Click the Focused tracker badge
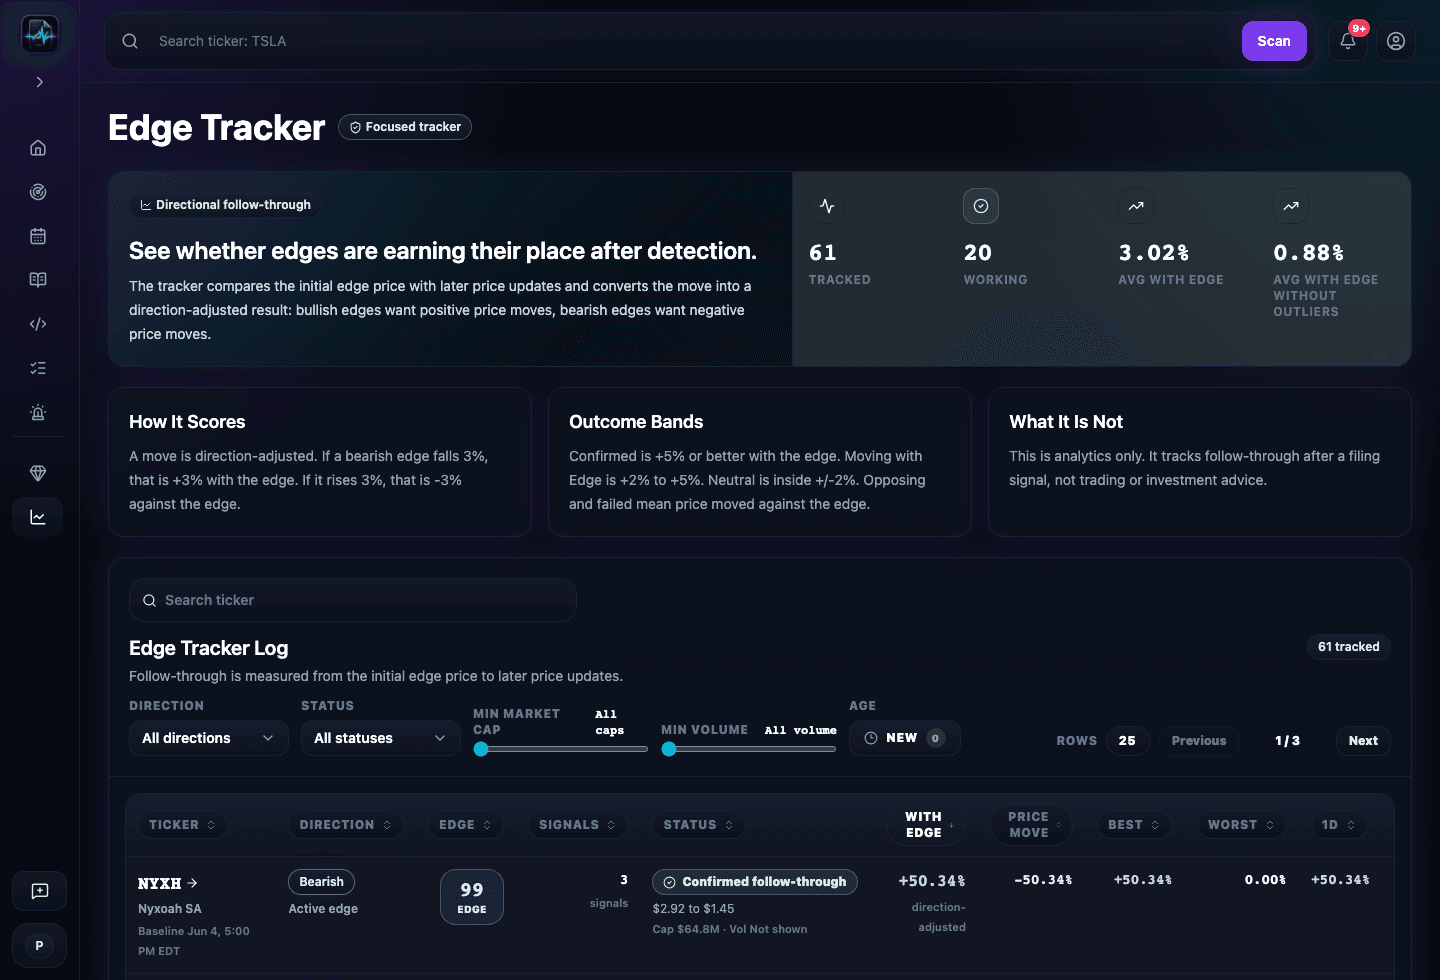Screen dimensions: 1440x980 click(405, 127)
